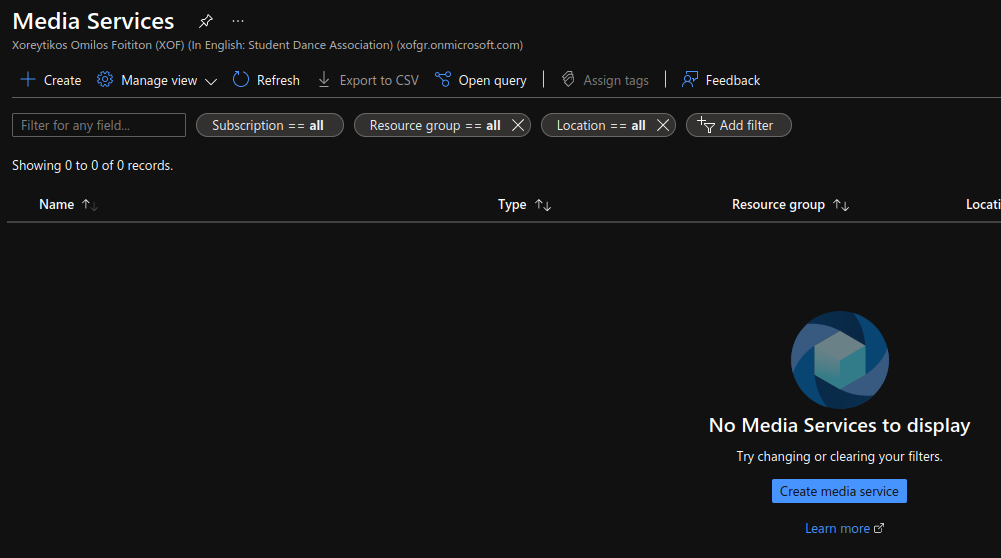Remove the Location filter
This screenshot has width=1001, height=558.
663,125
